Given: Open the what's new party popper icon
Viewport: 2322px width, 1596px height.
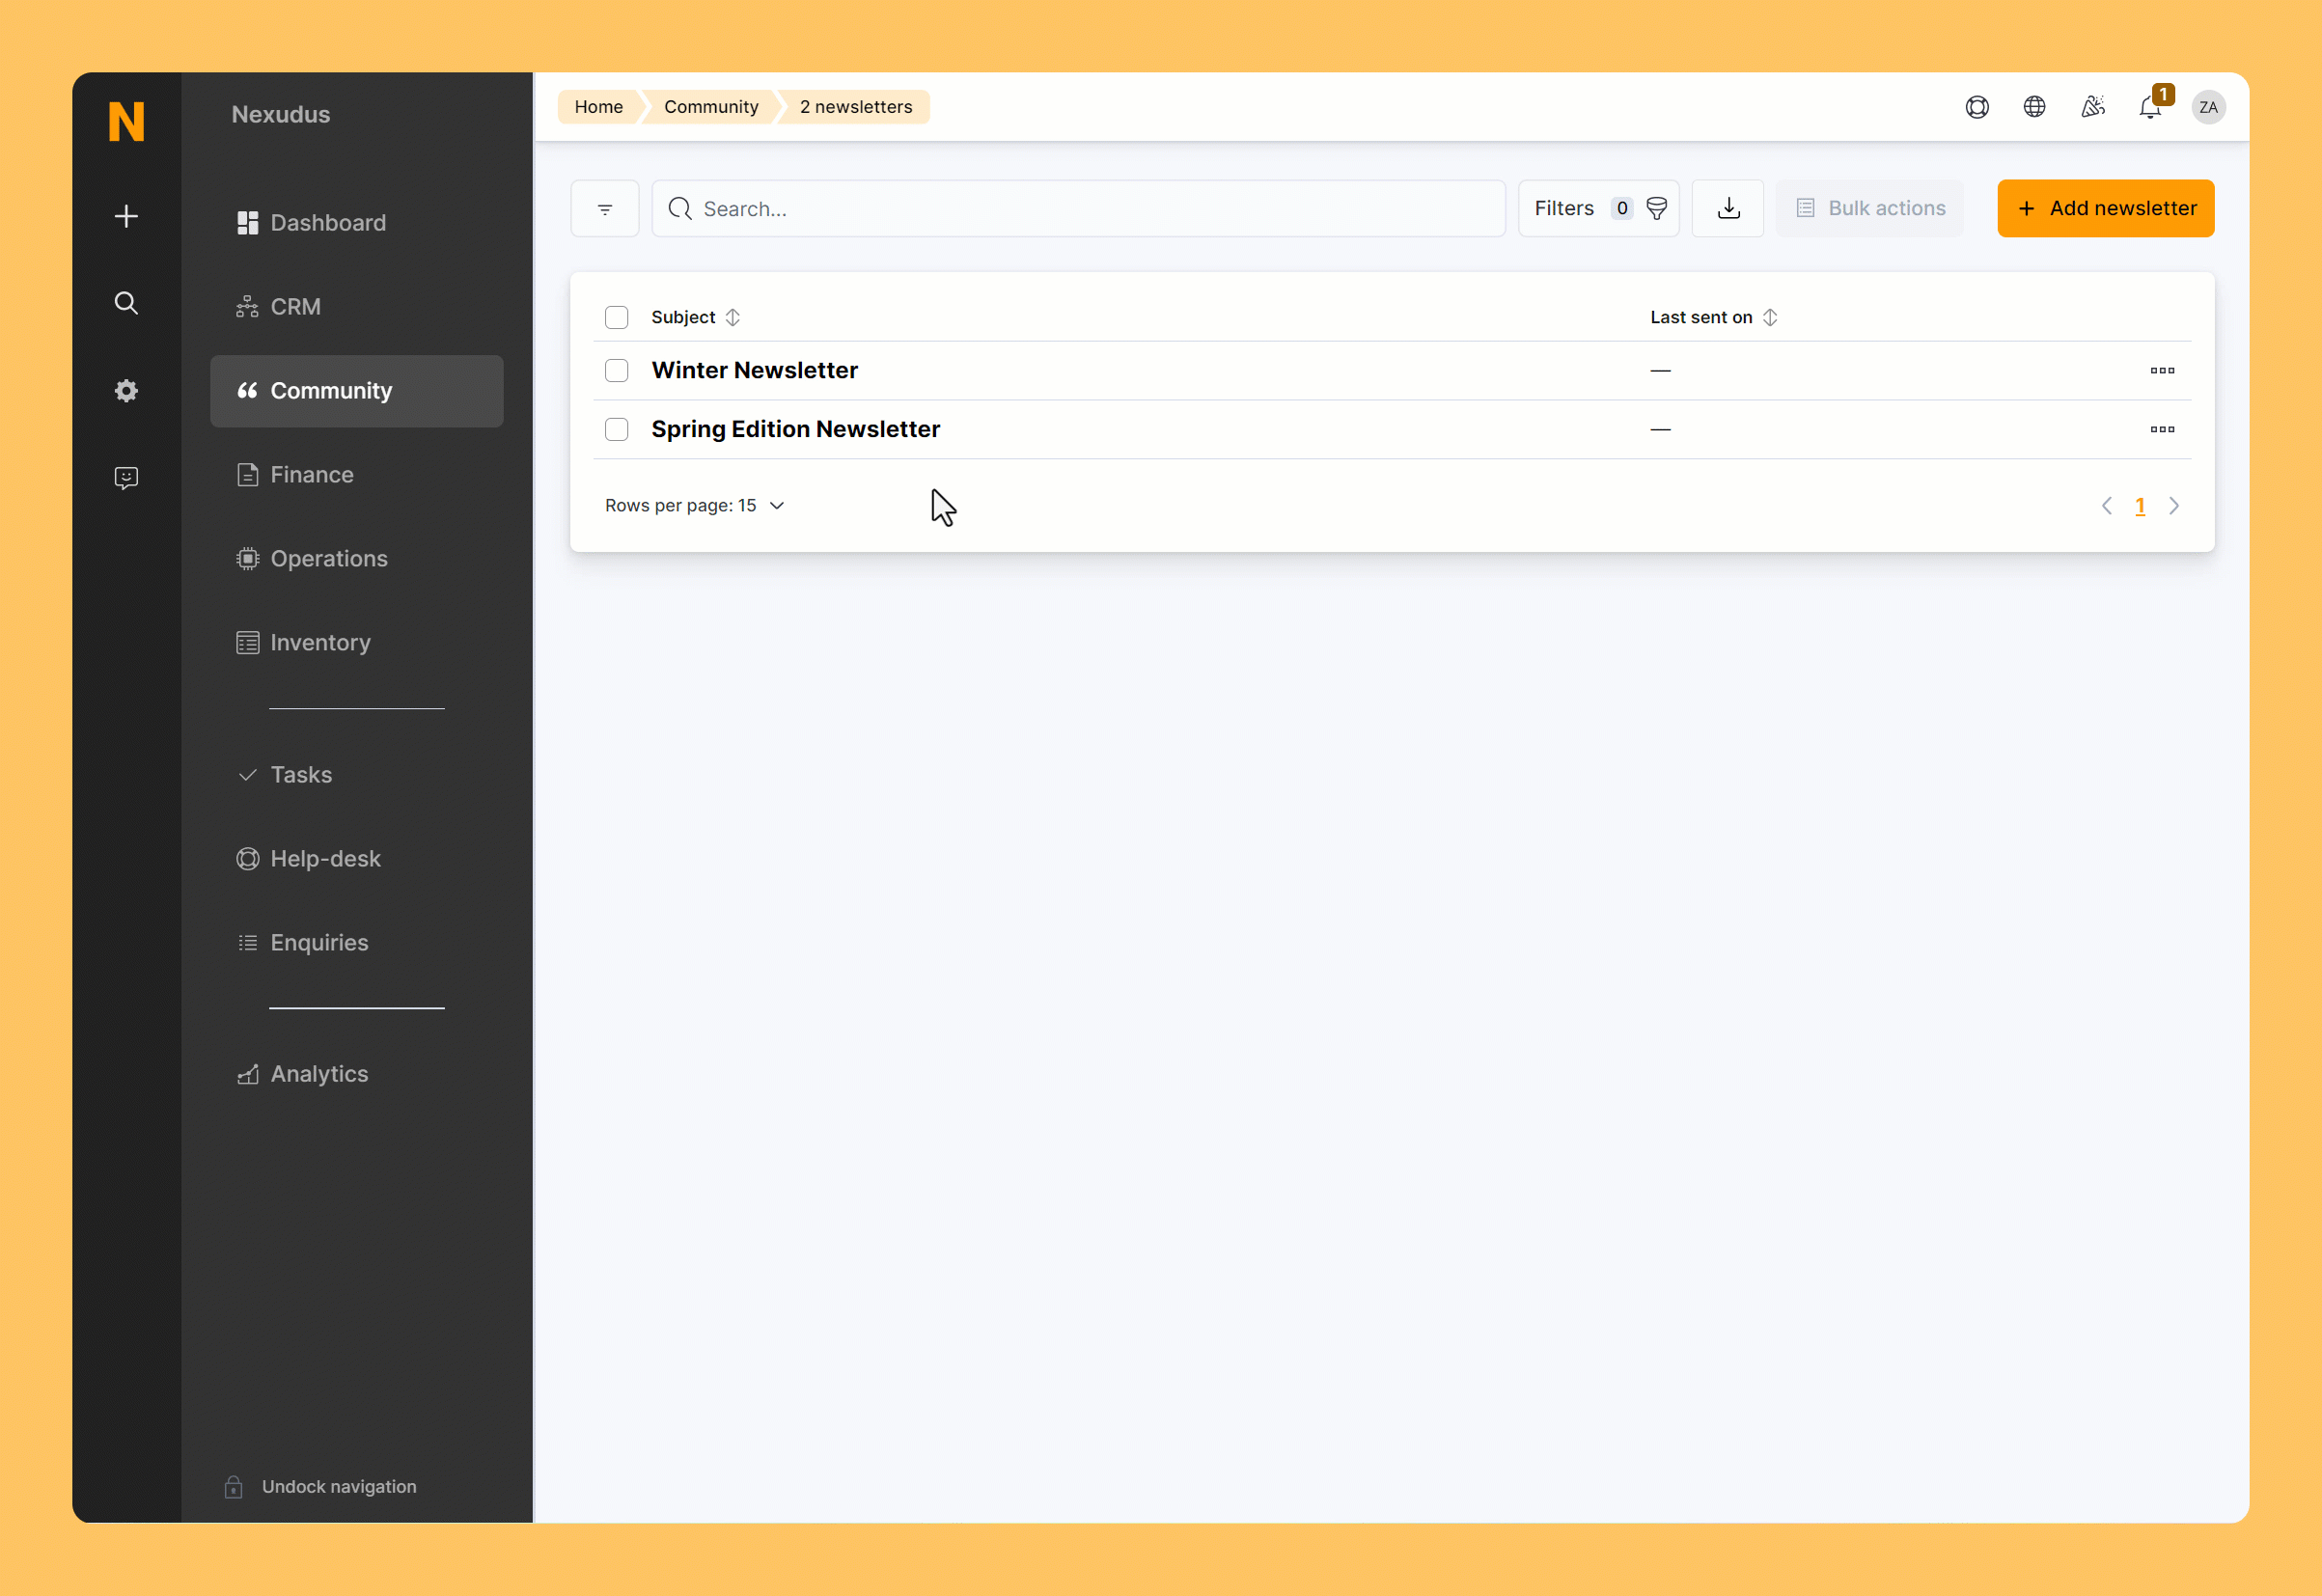Looking at the screenshot, I should pos(2093,107).
